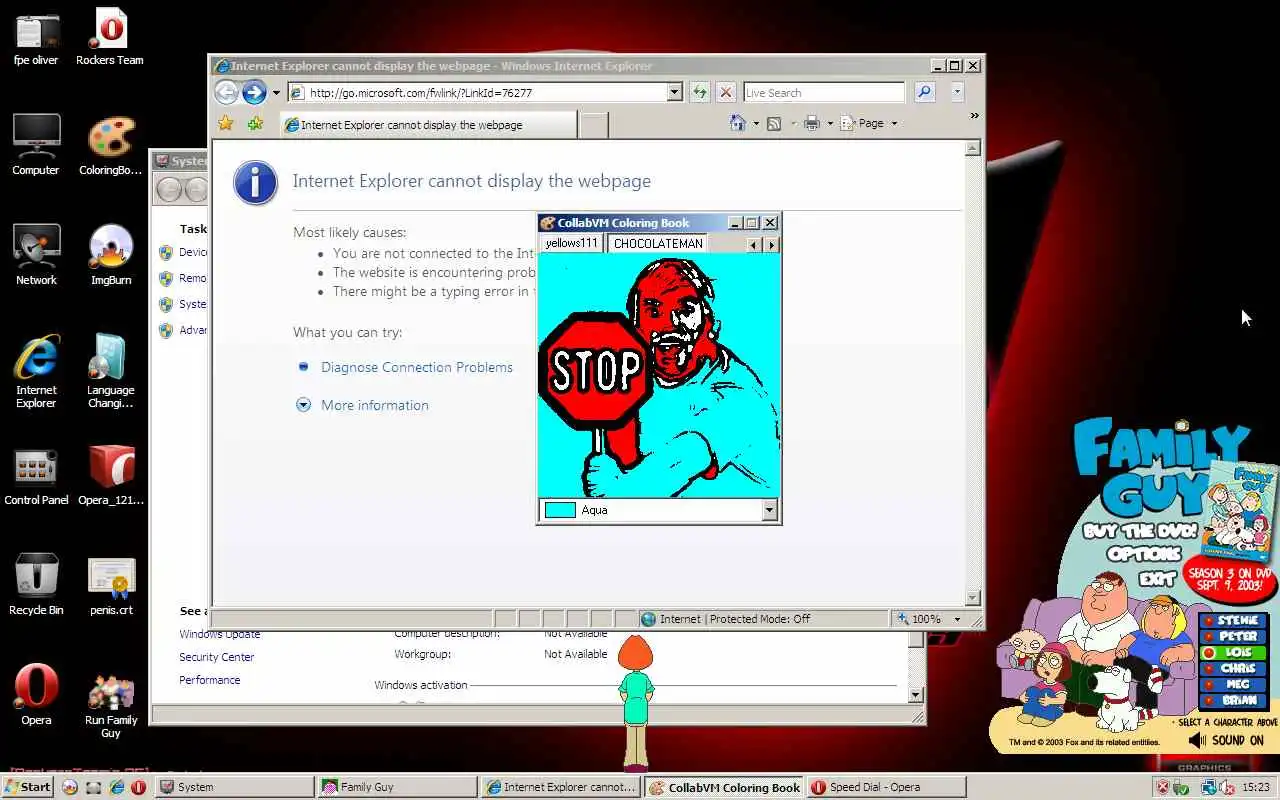Image resolution: width=1280 pixels, height=800 pixels.
Task: Click the Refresh button in Internet Explorer
Action: tap(700, 93)
